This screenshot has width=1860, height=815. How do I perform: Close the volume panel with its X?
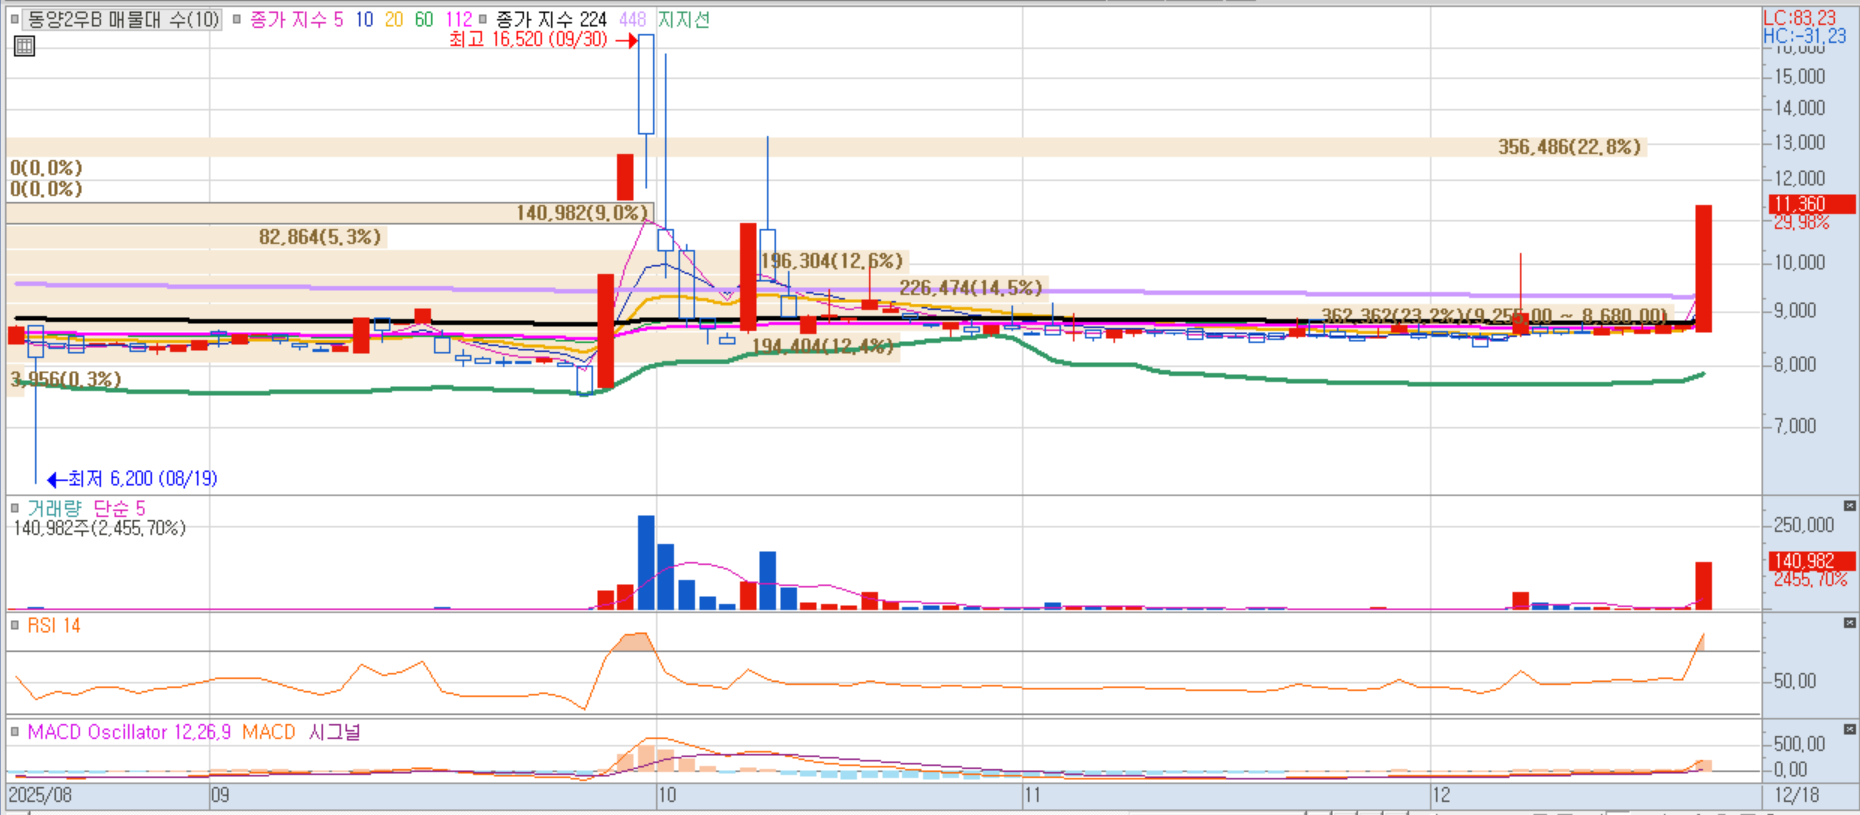[1849, 506]
